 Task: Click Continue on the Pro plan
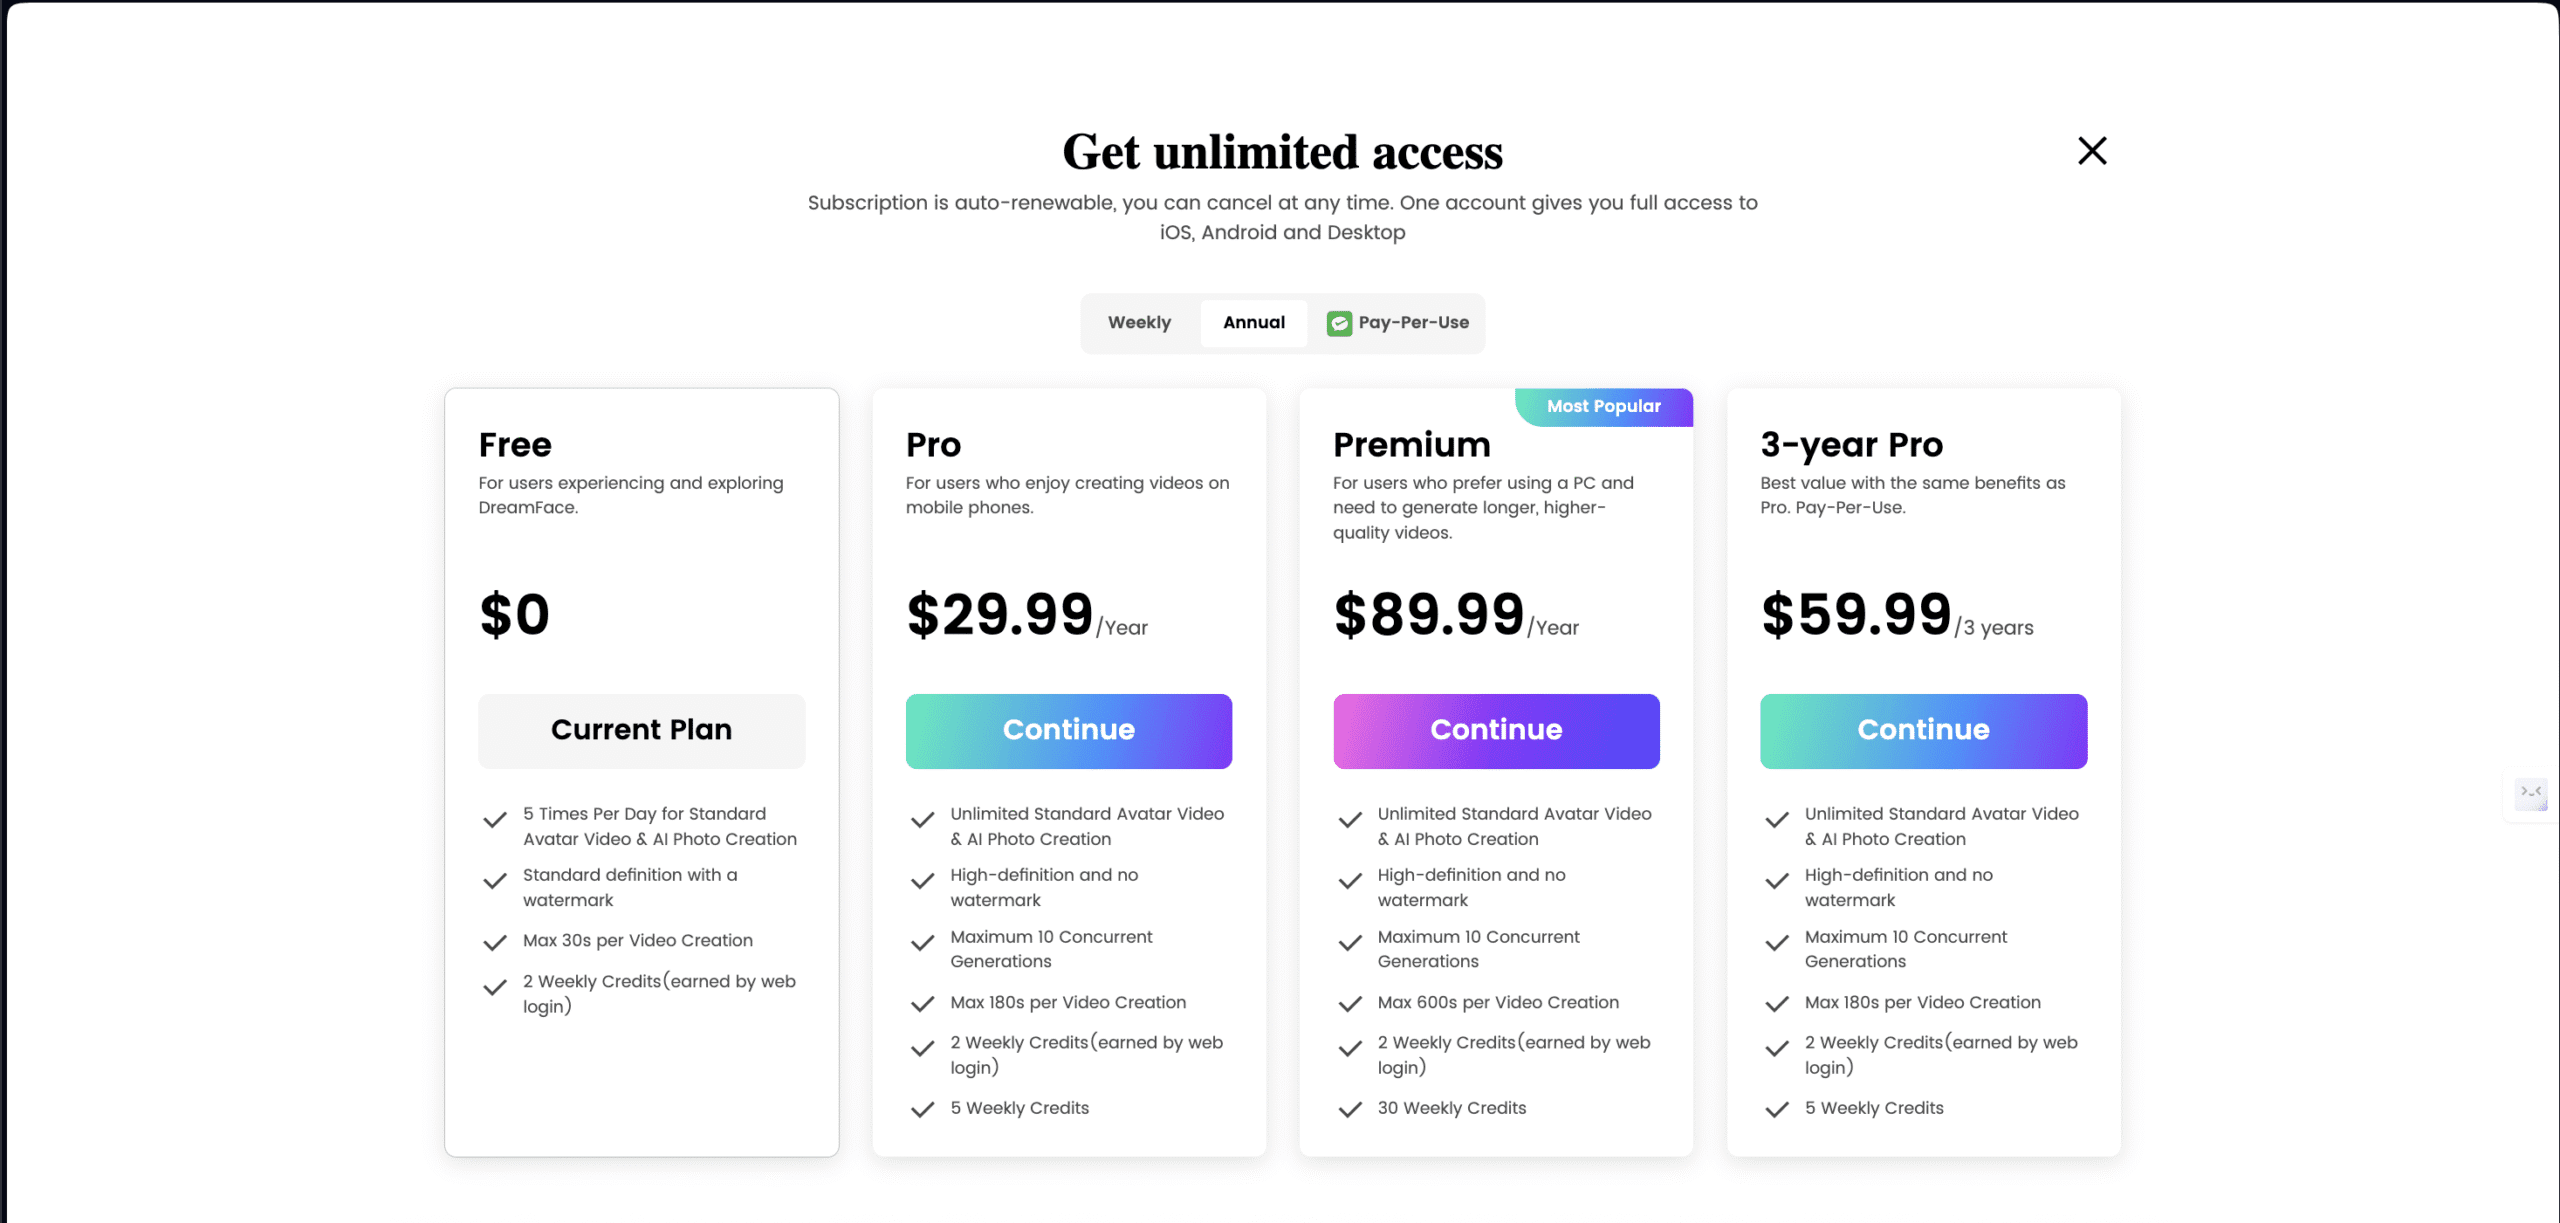[x=1068, y=731]
